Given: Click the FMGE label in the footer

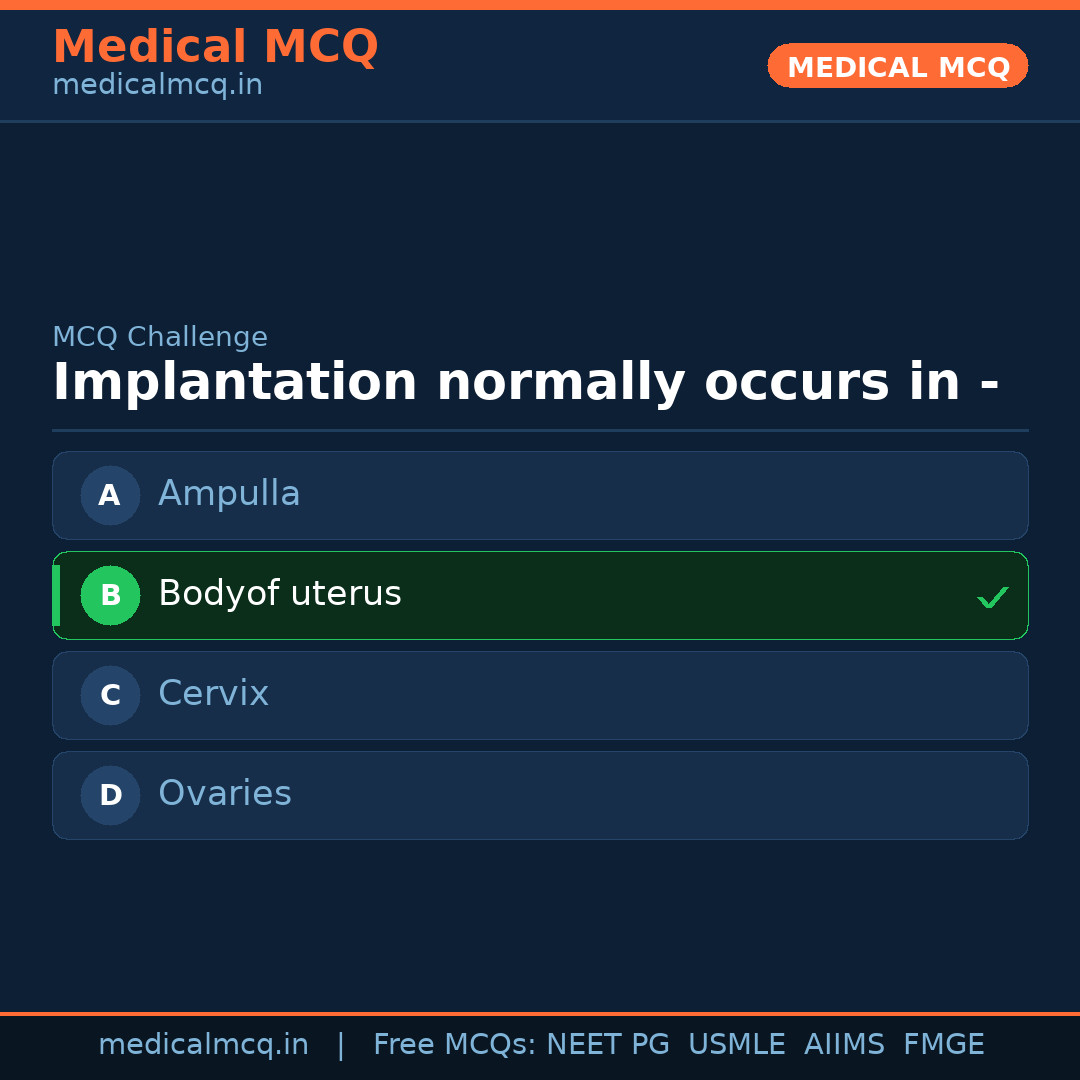Looking at the screenshot, I should pos(943,1043).
